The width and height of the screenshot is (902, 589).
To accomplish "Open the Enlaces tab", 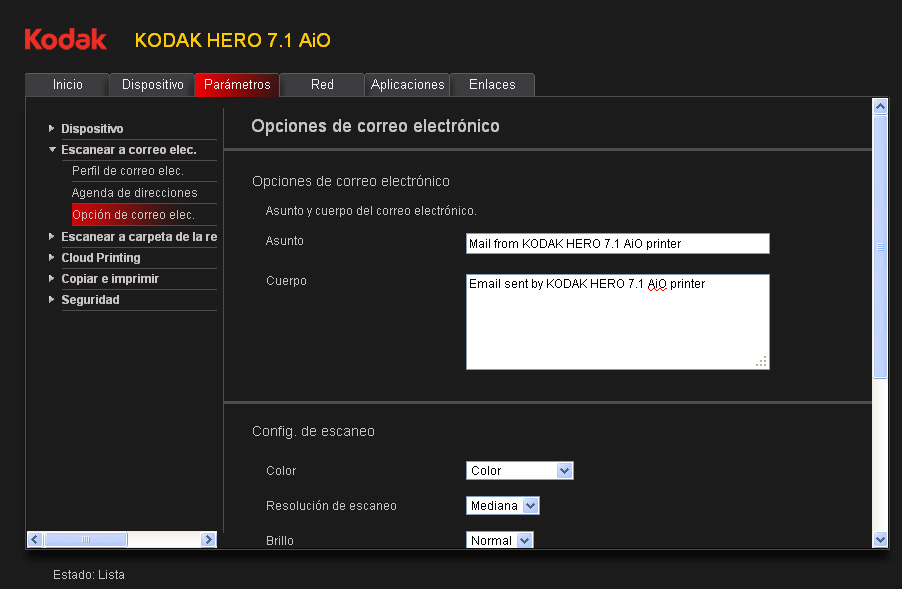I will tap(492, 85).
